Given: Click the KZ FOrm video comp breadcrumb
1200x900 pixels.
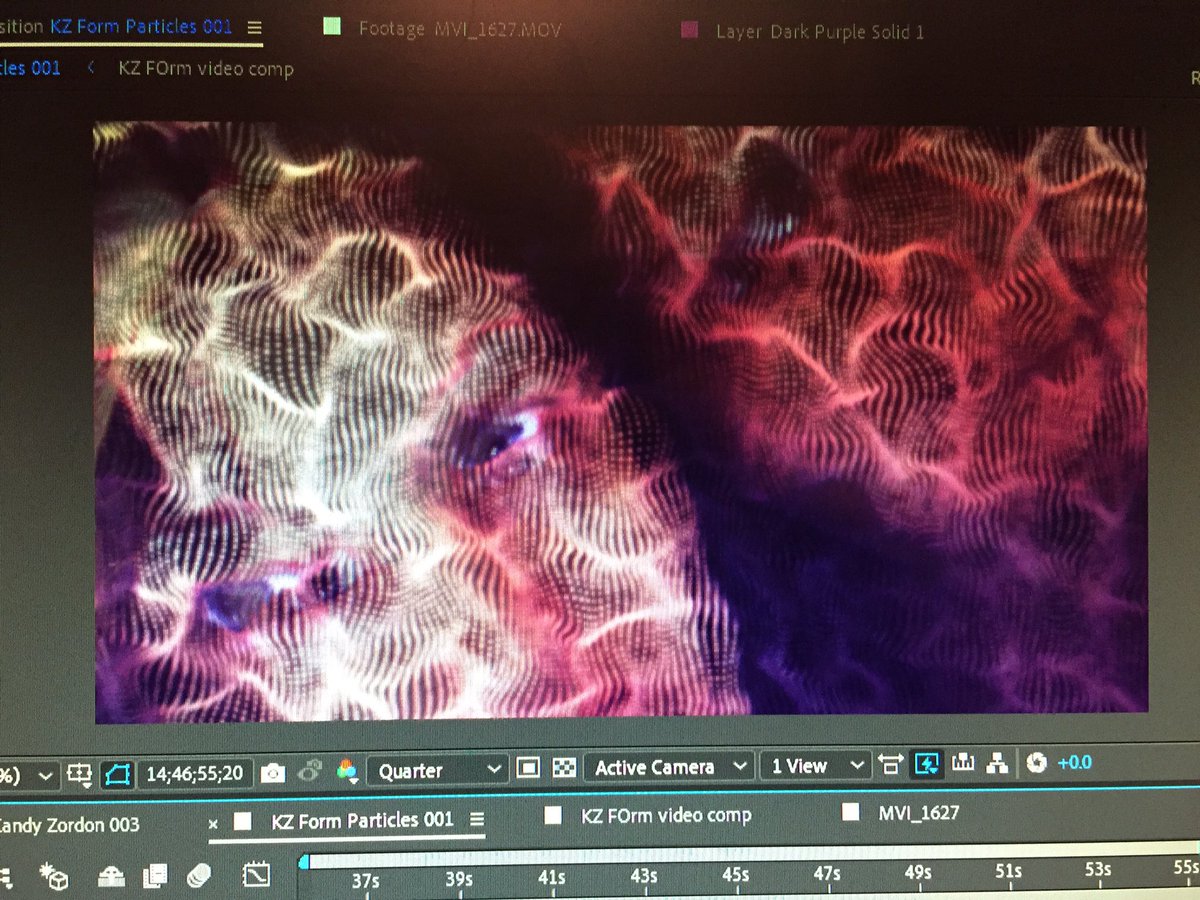Looking at the screenshot, I should point(205,69).
